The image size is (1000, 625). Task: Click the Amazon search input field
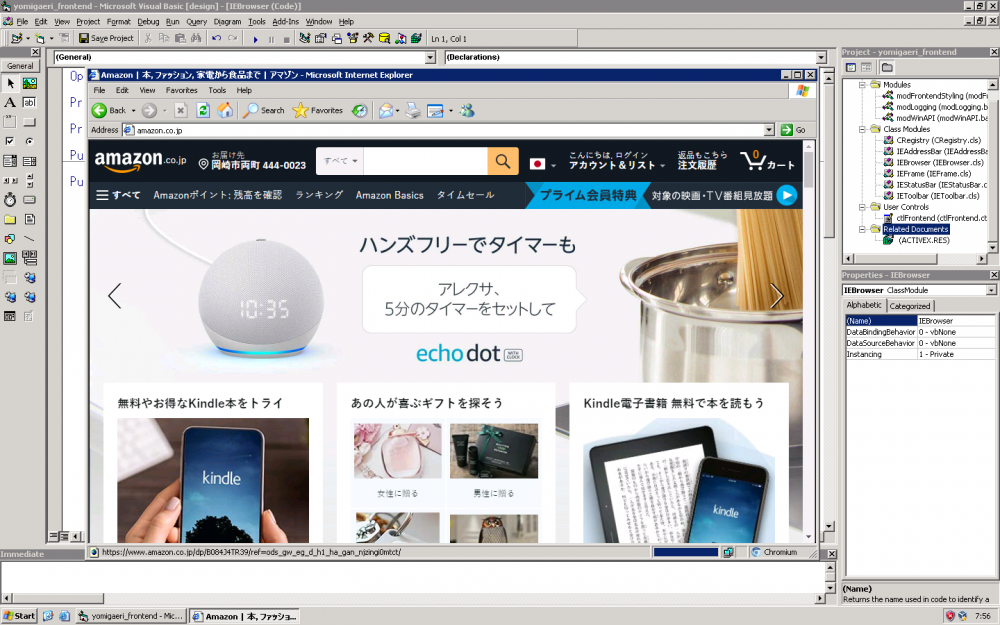click(x=427, y=161)
